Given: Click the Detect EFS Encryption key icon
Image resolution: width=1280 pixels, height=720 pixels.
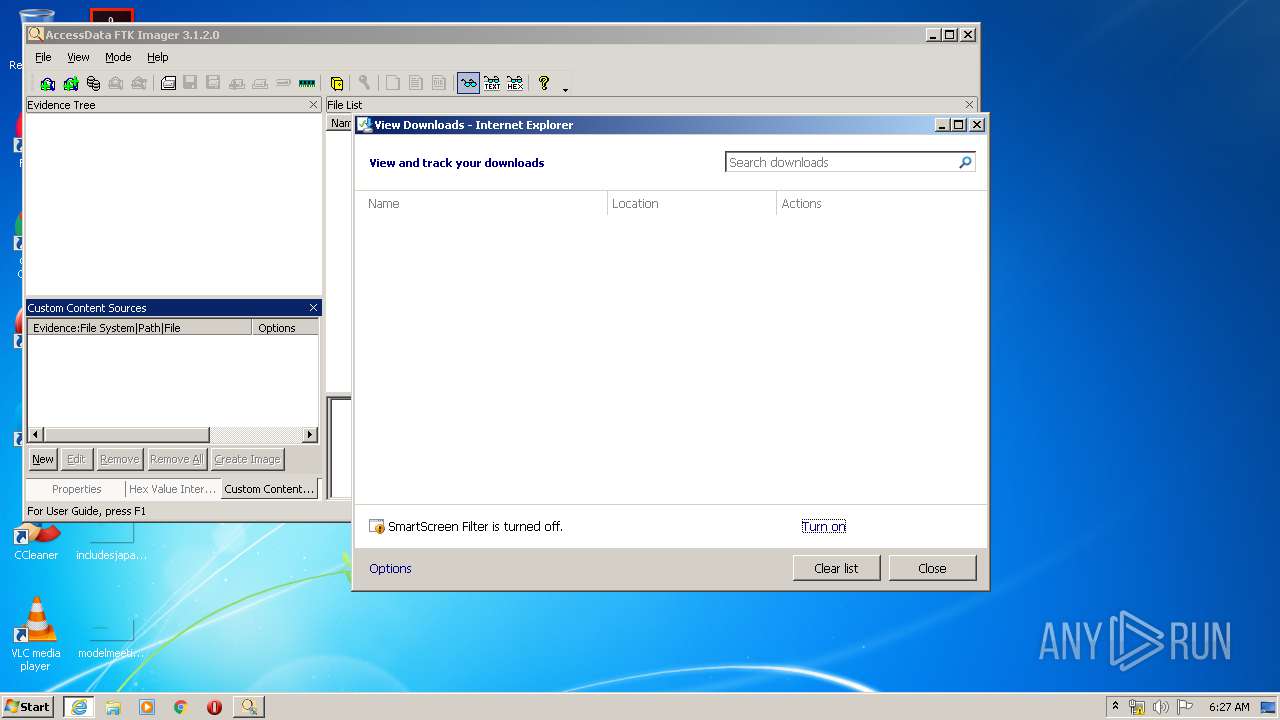Looking at the screenshot, I should click(x=364, y=83).
